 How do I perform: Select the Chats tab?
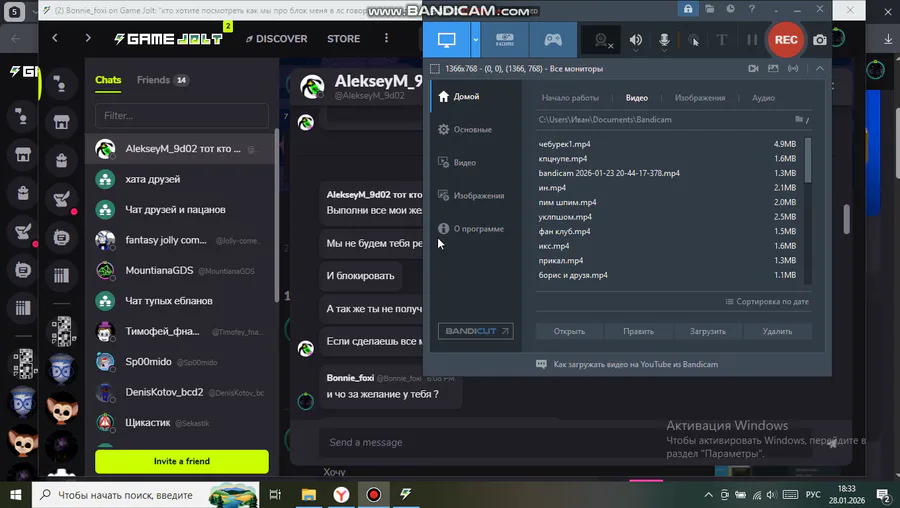[x=108, y=80]
